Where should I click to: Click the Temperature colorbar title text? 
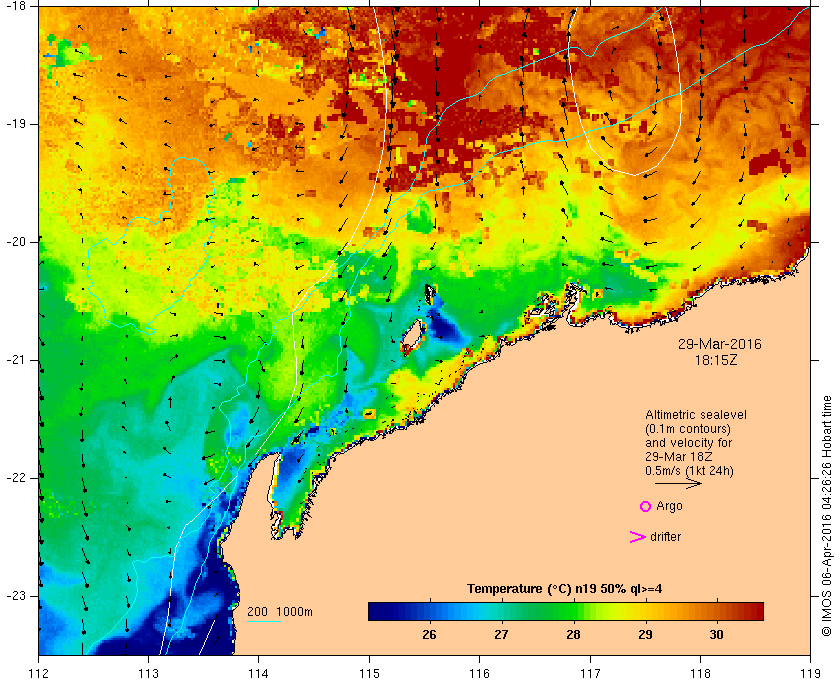(564, 589)
